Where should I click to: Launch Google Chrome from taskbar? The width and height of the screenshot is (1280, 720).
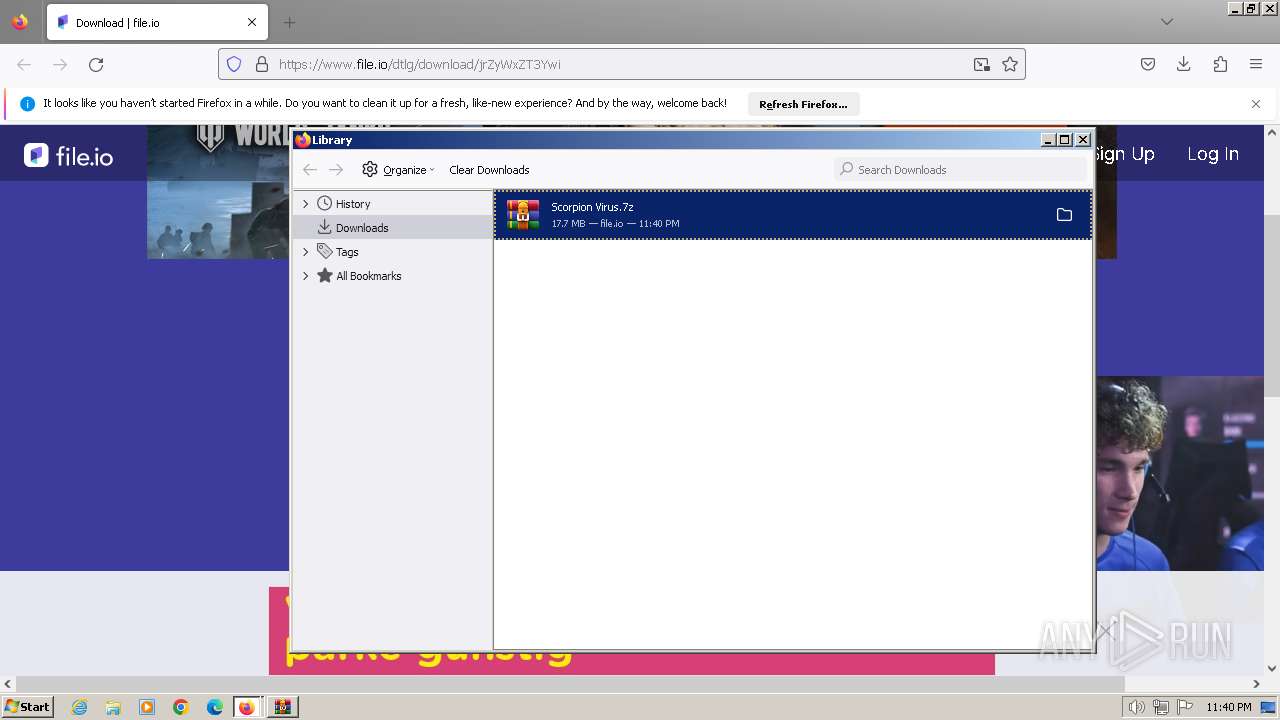(x=181, y=707)
